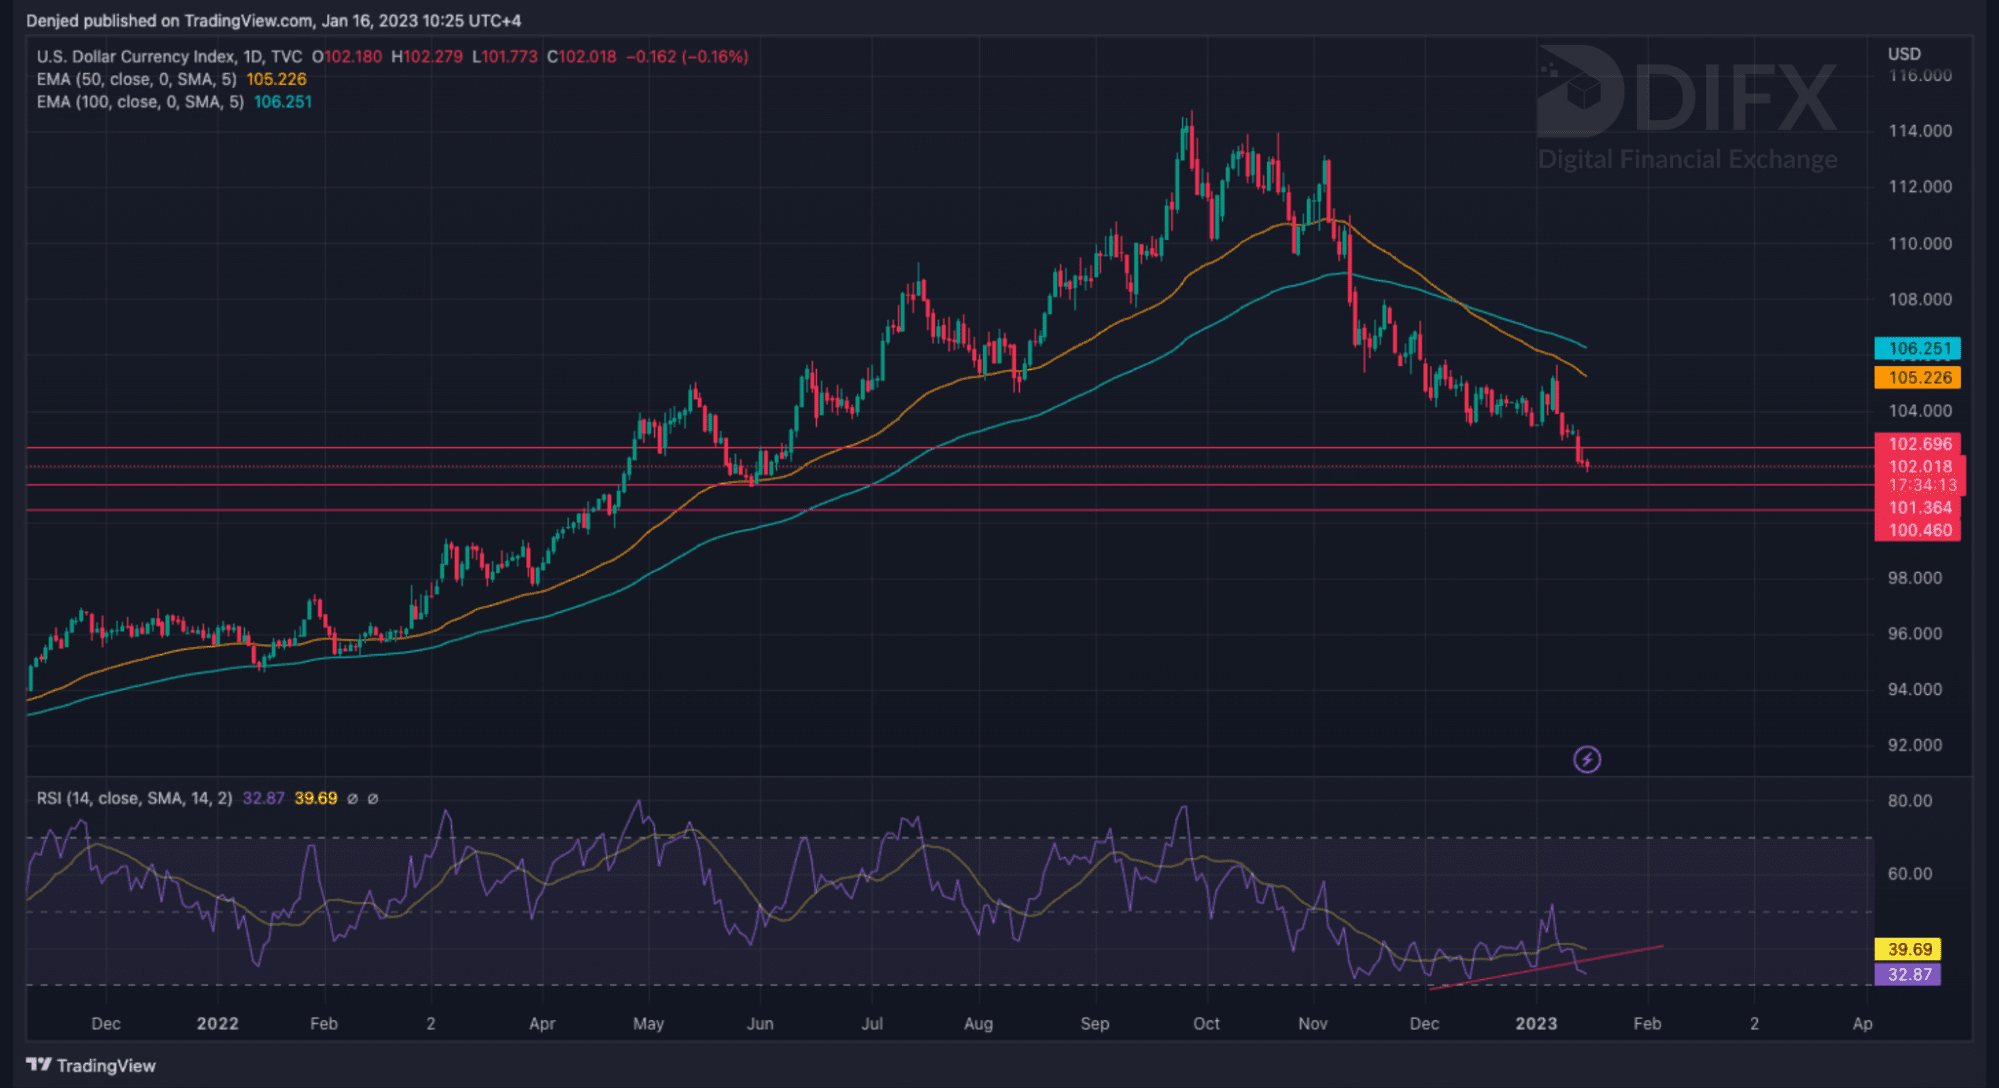Click the purple 32.87 RSI value tag
Screen dimensions: 1999x1089
tap(1907, 974)
